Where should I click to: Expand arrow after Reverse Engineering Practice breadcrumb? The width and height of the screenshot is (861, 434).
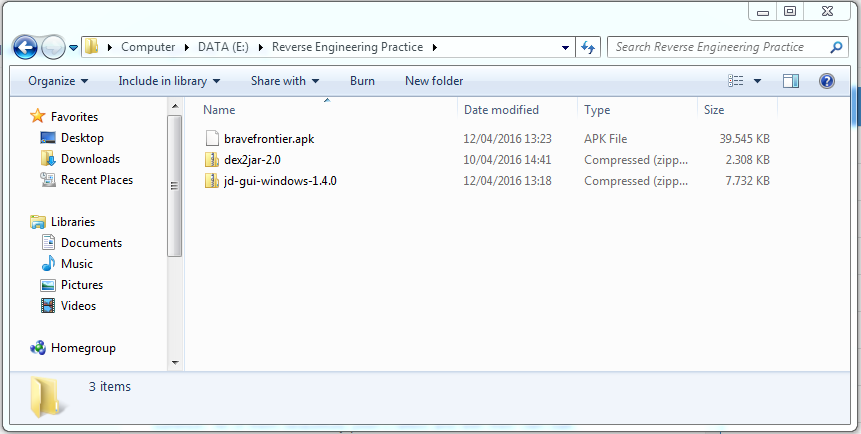coord(435,47)
